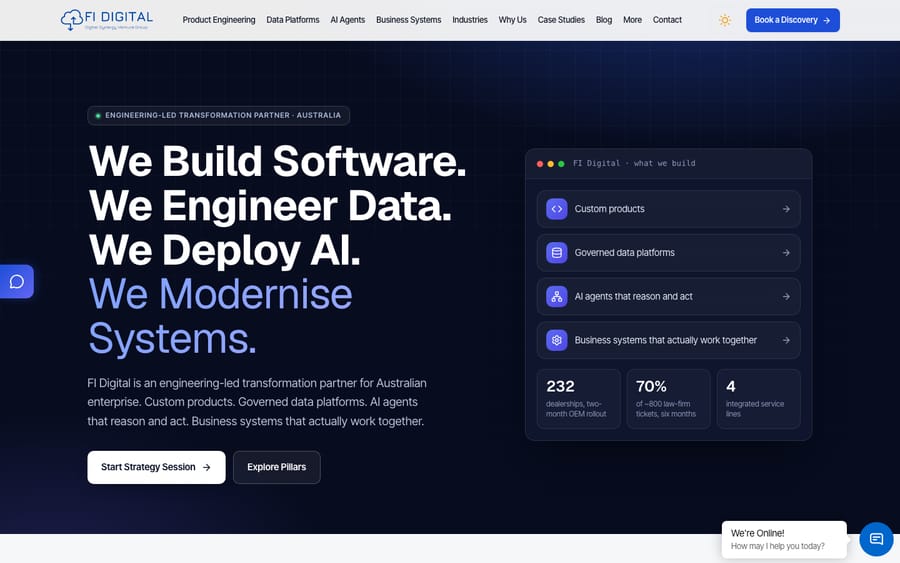Open the left-edge chat bubble widget
This screenshot has height=563, width=900.
coord(17,281)
